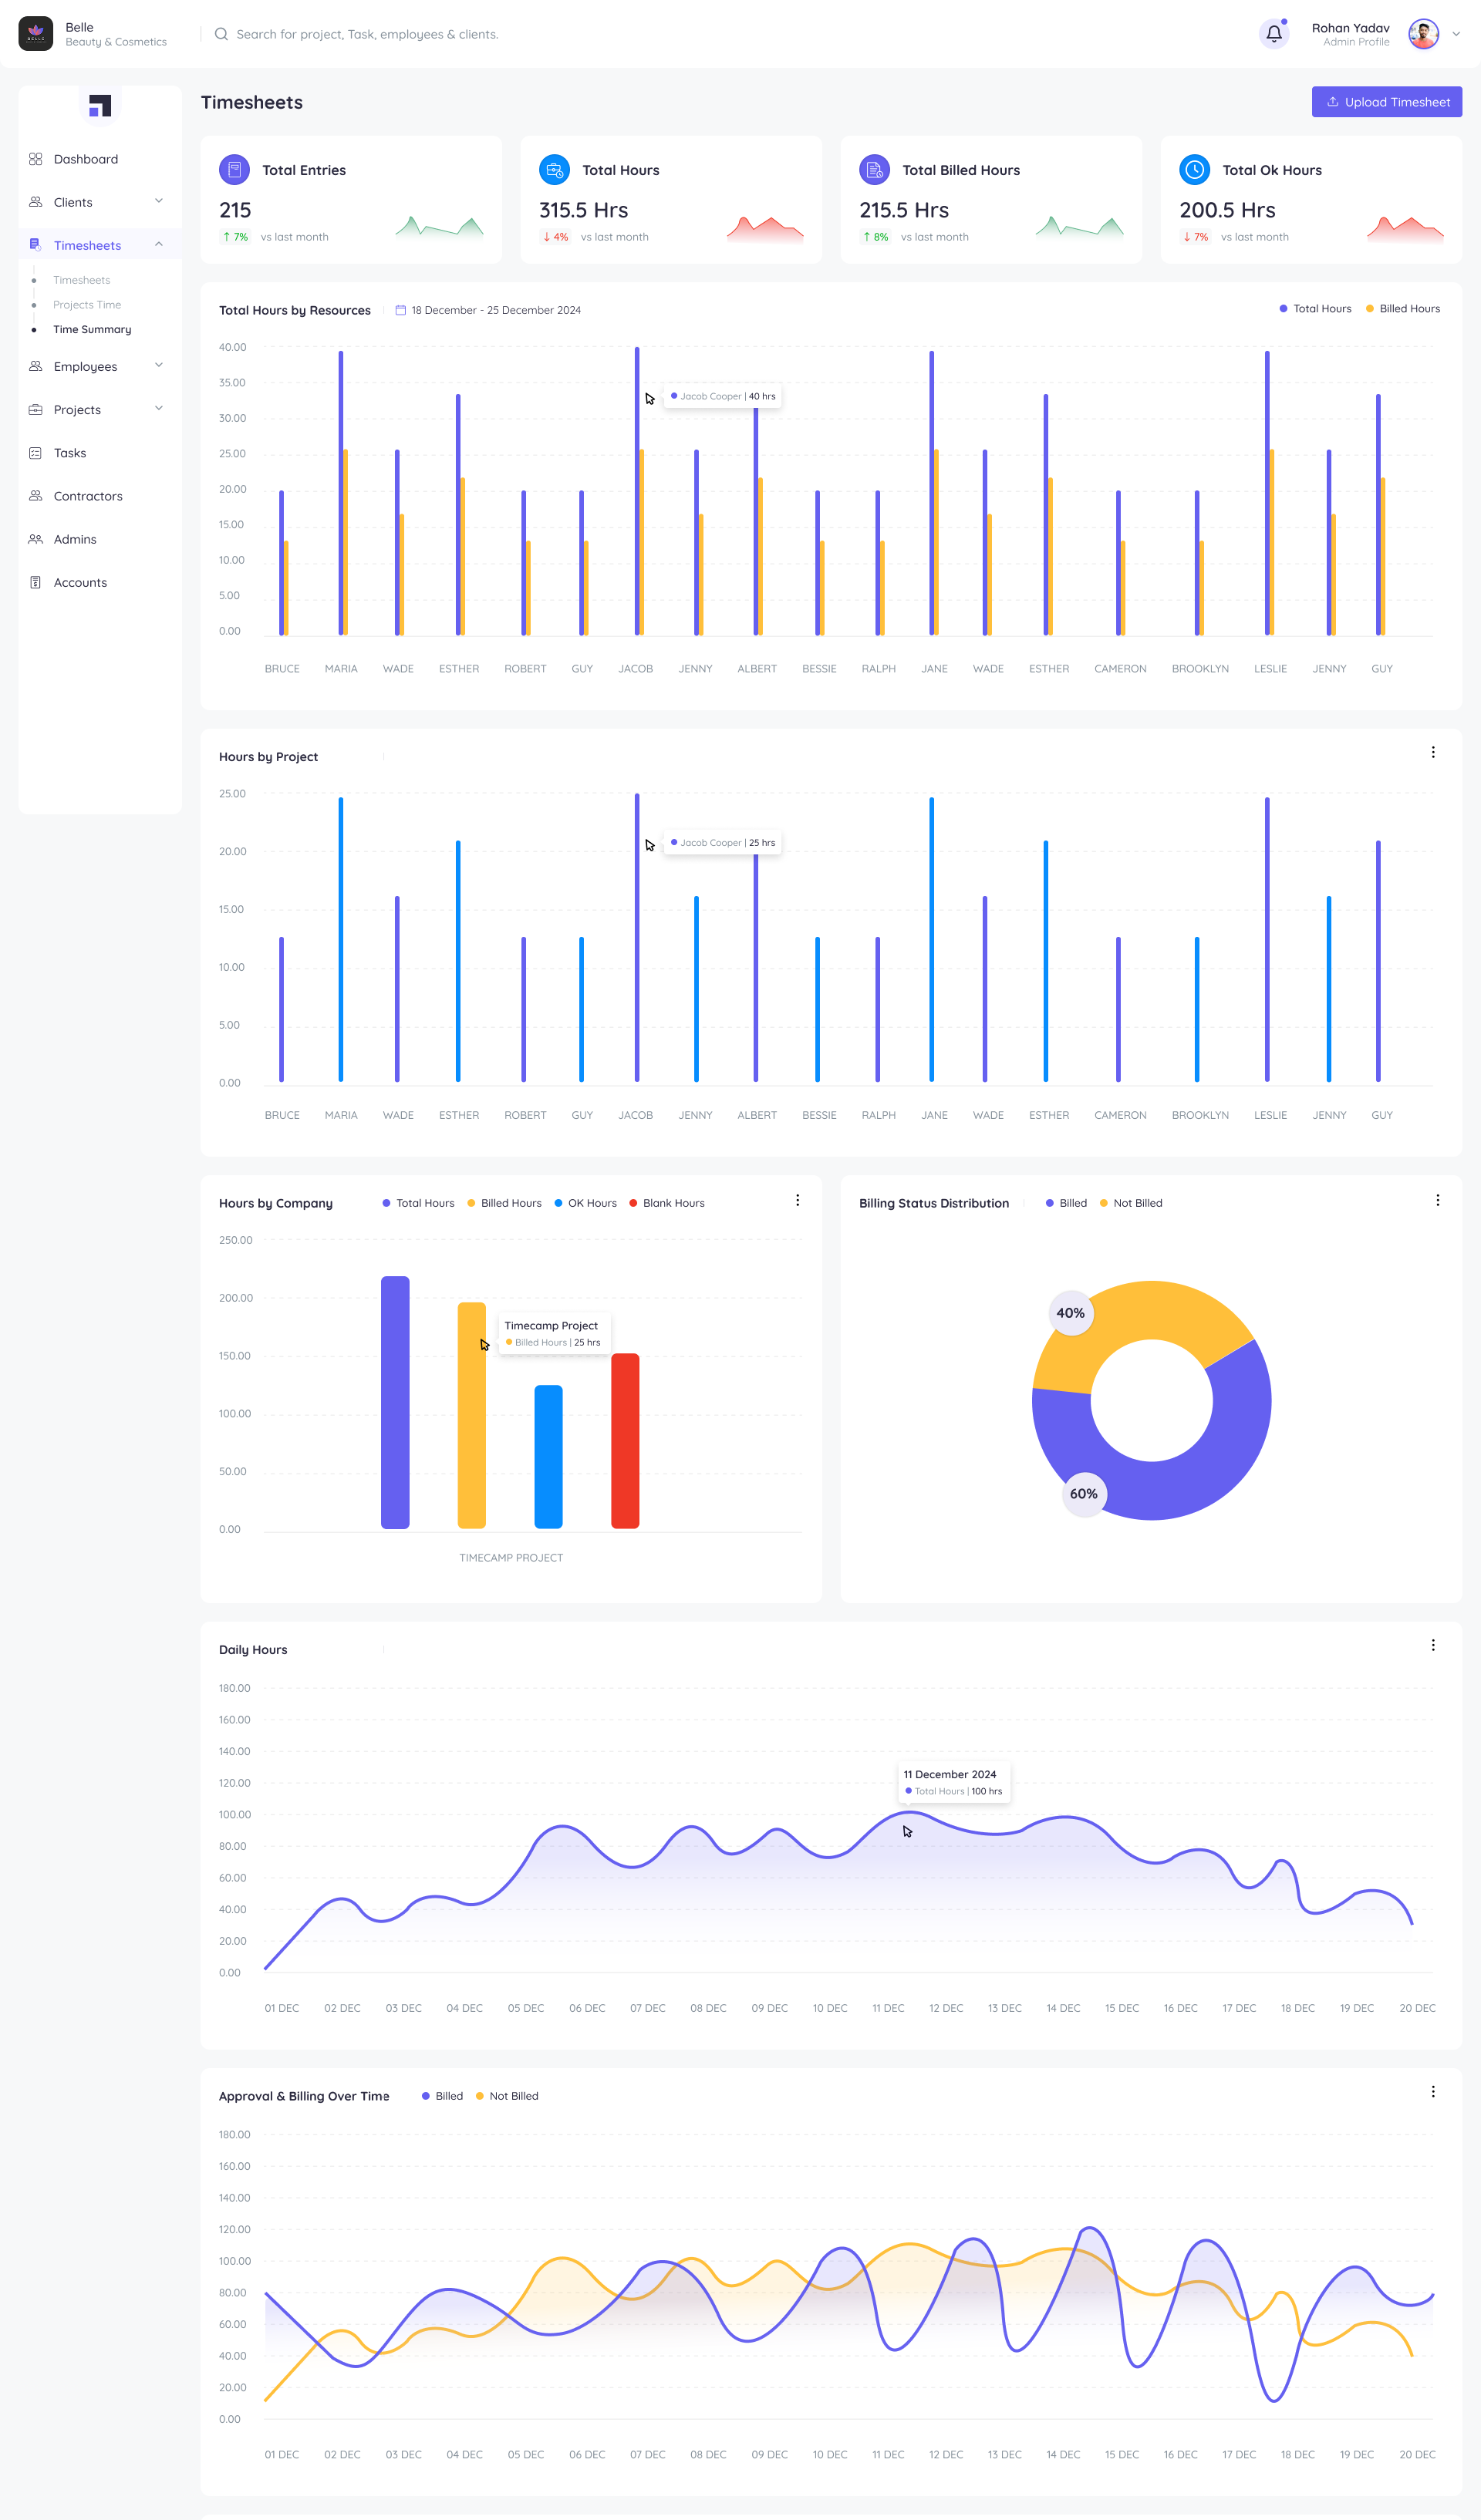The image size is (1481, 2520).
Task: Open the profile dropdown beside Rohan Yadav
Action: click(1459, 33)
